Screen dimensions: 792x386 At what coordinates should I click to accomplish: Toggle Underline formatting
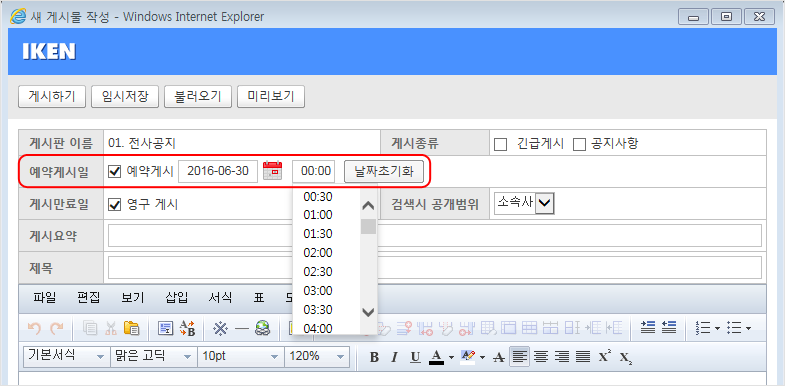click(415, 357)
